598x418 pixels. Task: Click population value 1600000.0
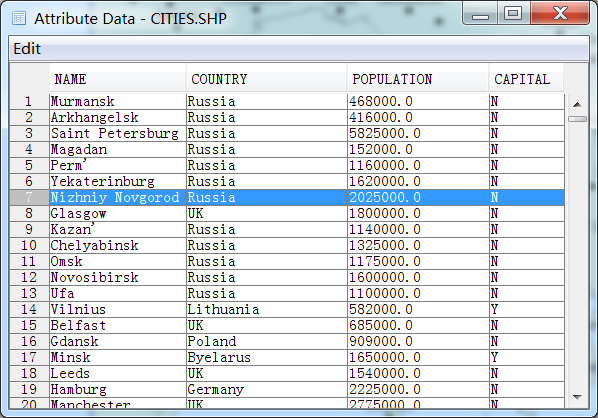click(418, 278)
